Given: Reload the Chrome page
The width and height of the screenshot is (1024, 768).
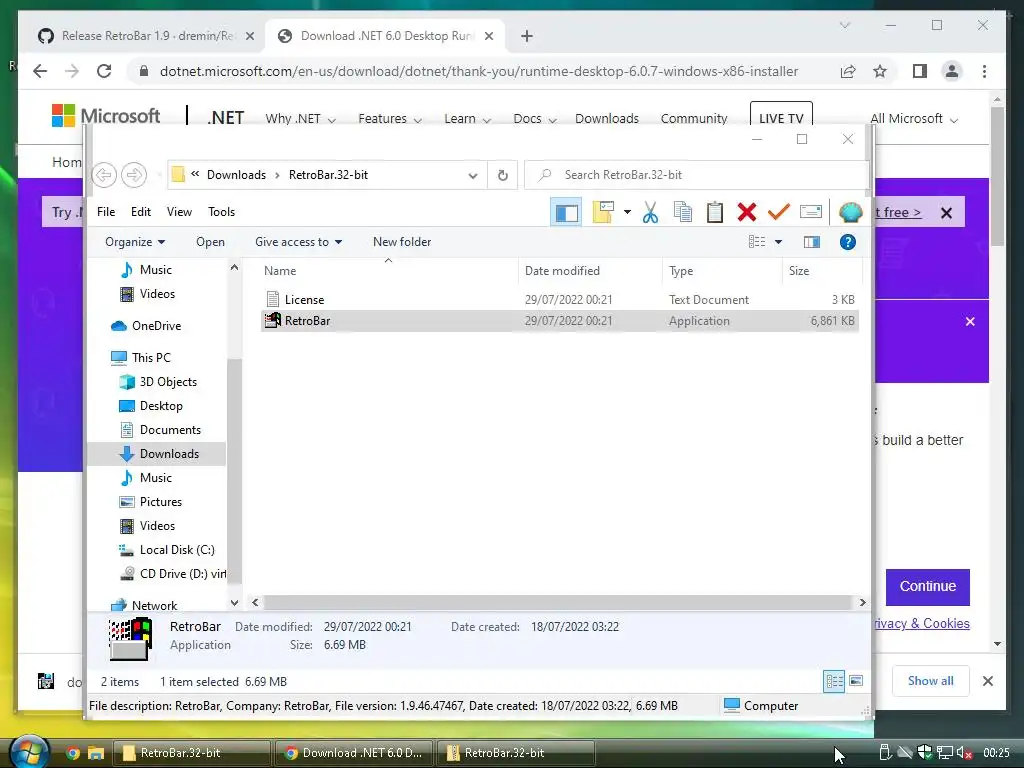Looking at the screenshot, I should (x=104, y=71).
